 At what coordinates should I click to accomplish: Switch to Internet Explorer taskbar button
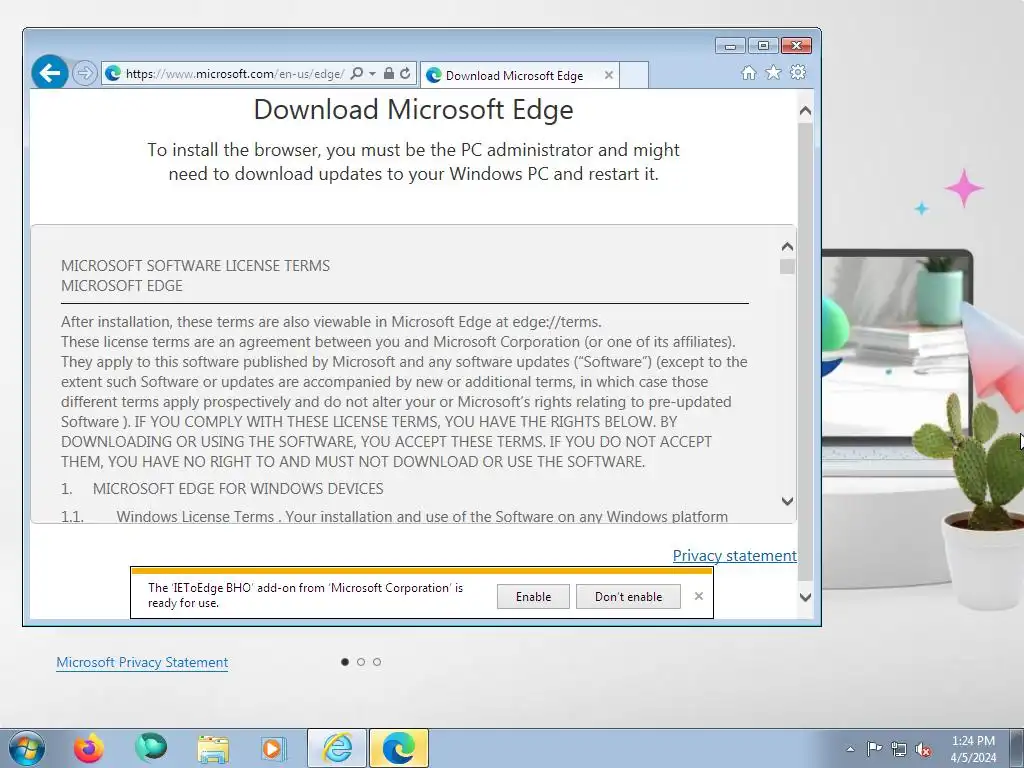click(337, 748)
